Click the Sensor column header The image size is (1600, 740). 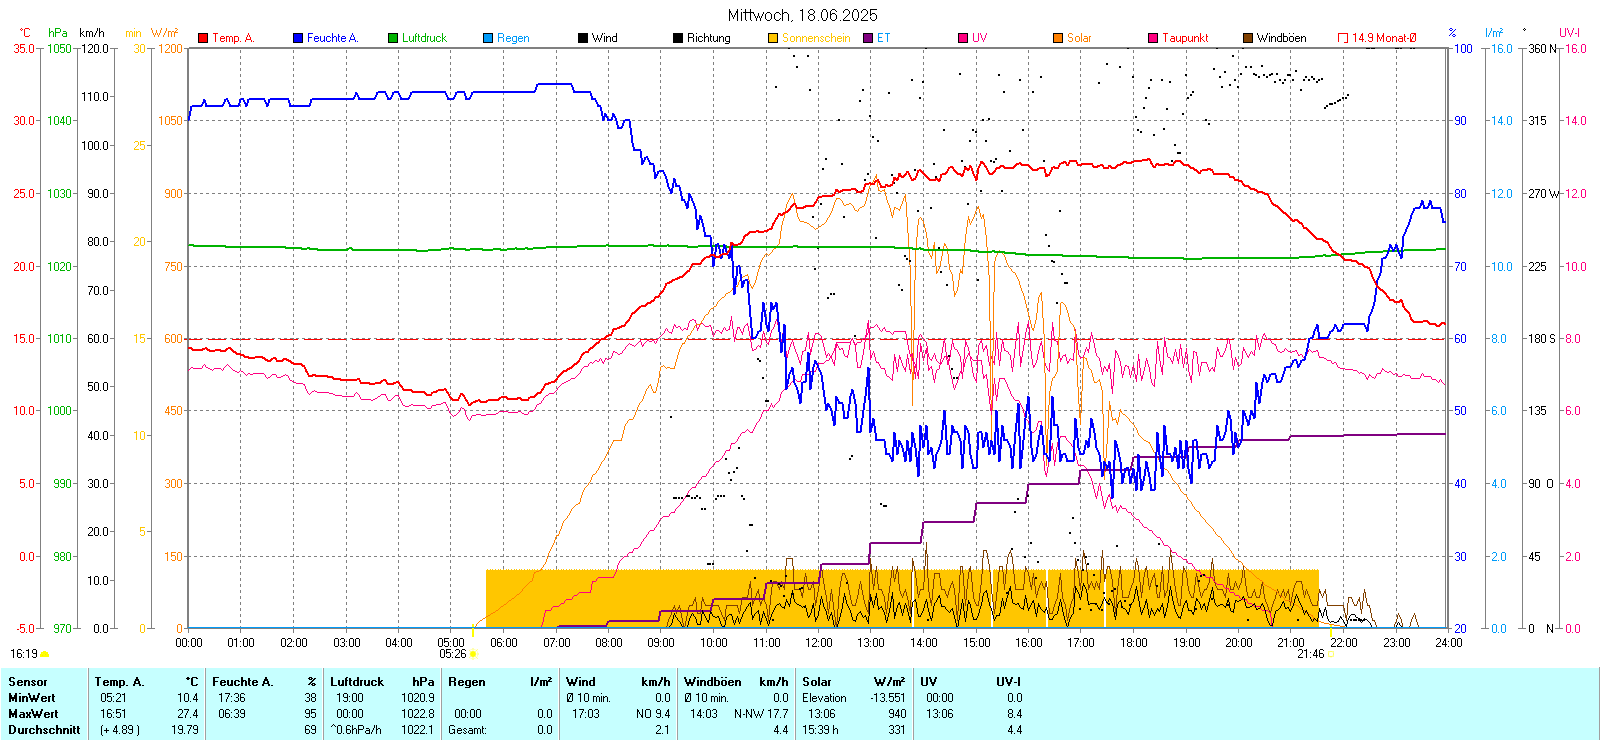28,682
